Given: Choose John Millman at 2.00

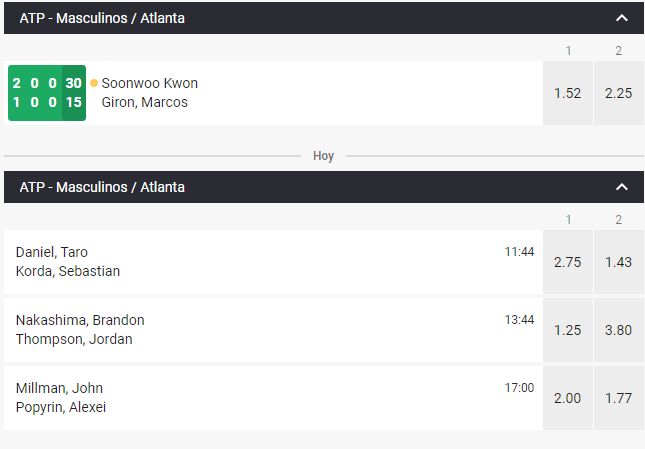Looking at the screenshot, I should point(568,398).
